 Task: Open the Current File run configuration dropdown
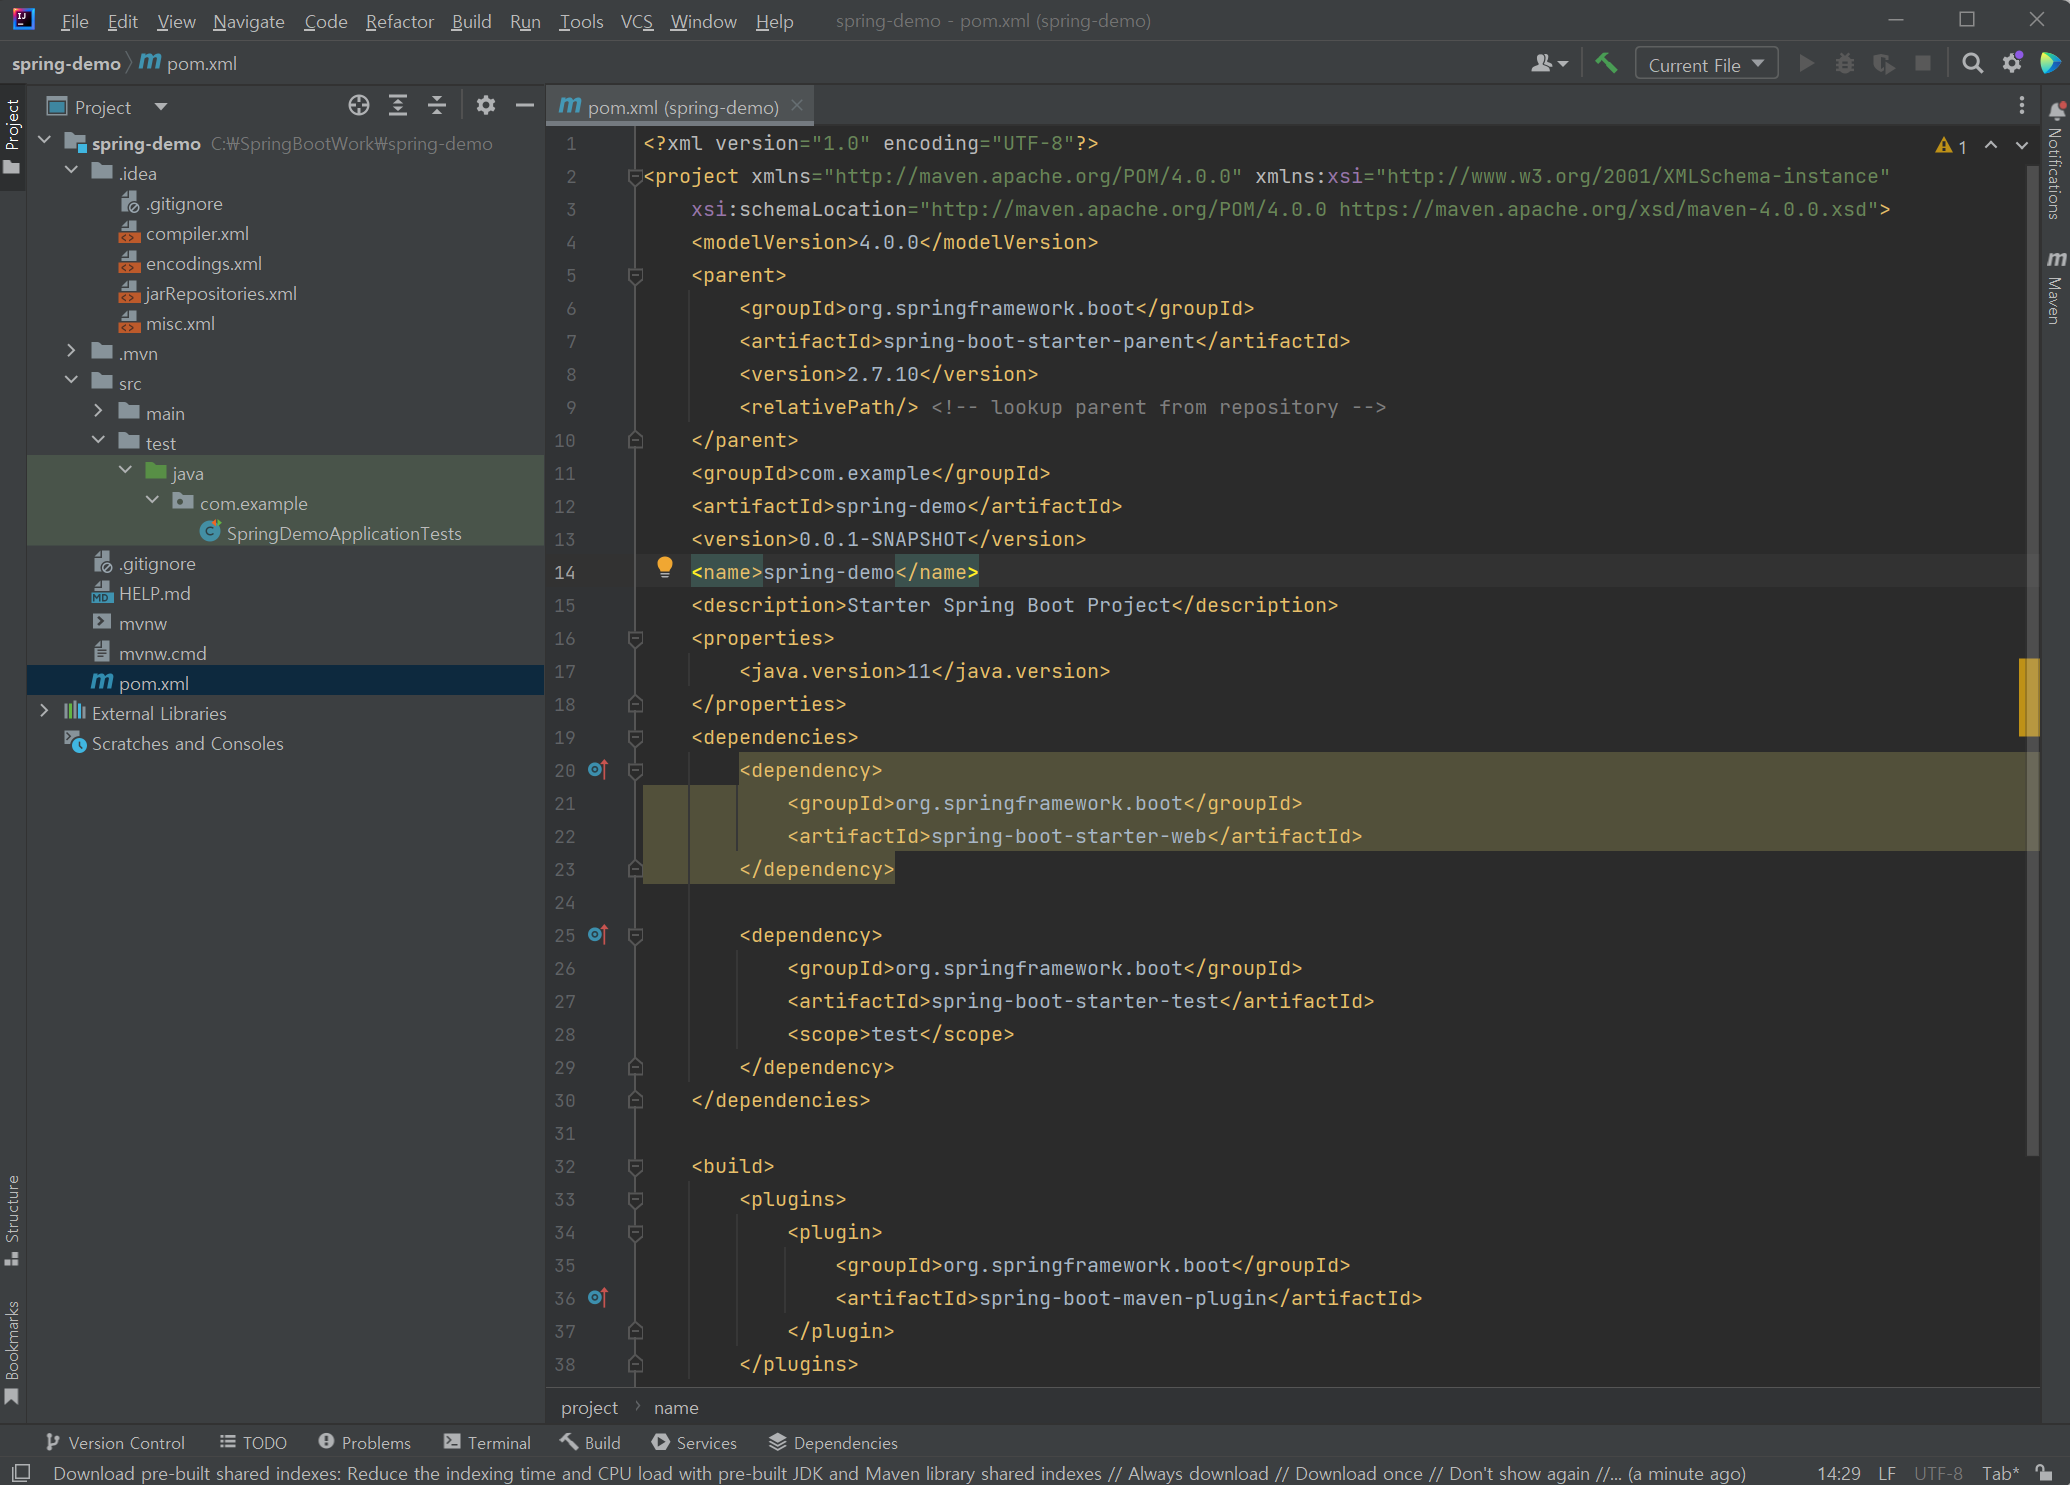[x=1706, y=64]
